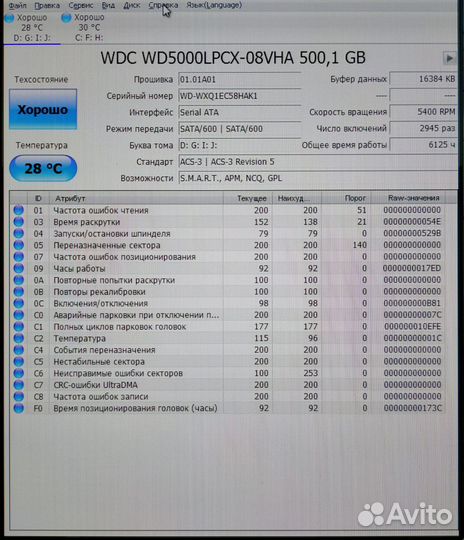Click the 28 °C temperature button

43,168
